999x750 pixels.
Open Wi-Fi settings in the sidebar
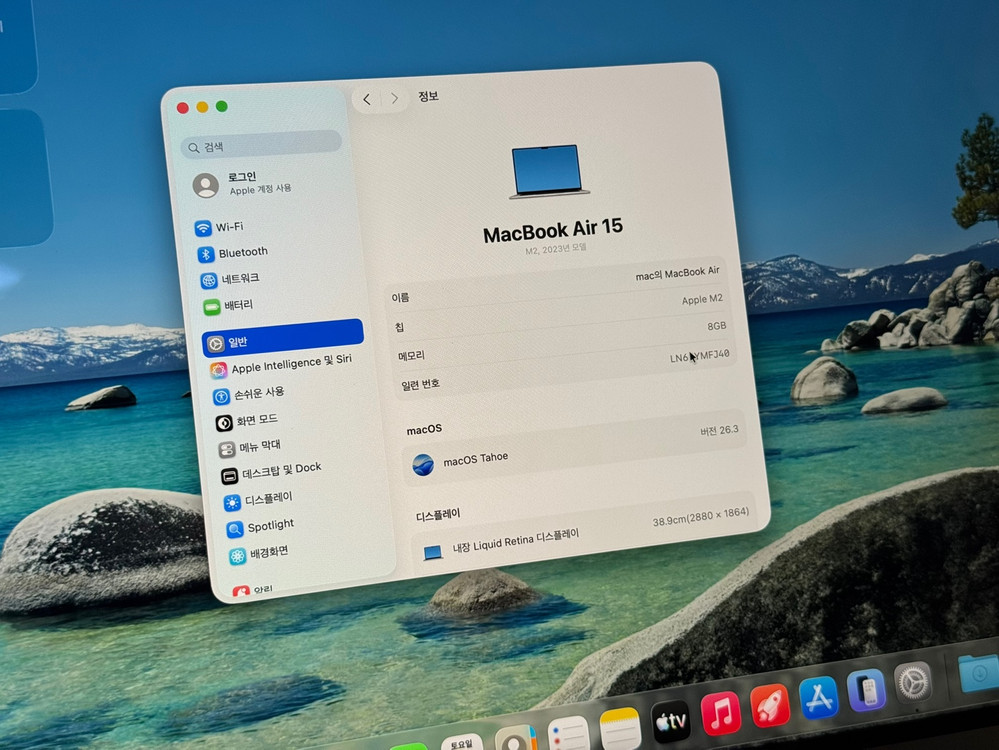[x=228, y=227]
